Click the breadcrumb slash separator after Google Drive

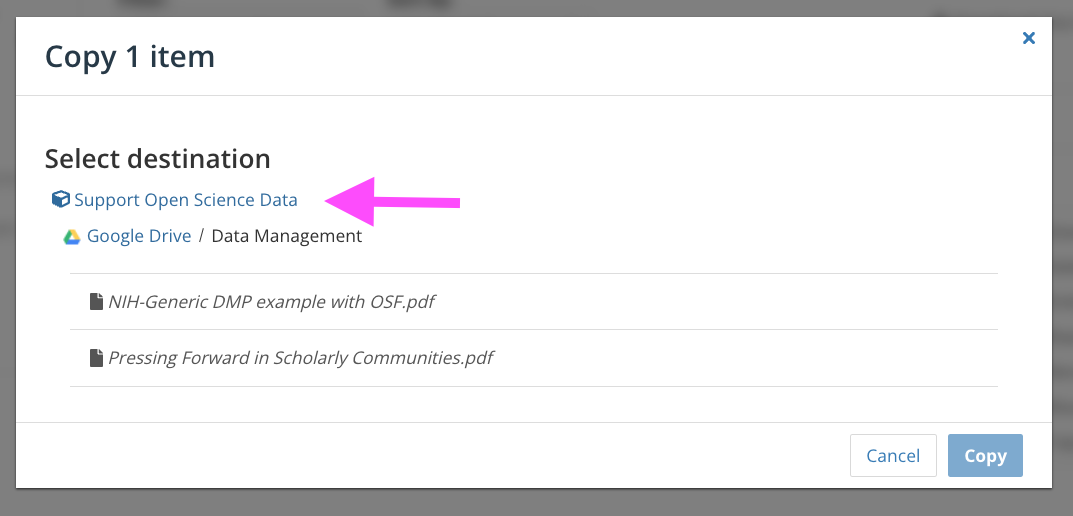pos(201,236)
